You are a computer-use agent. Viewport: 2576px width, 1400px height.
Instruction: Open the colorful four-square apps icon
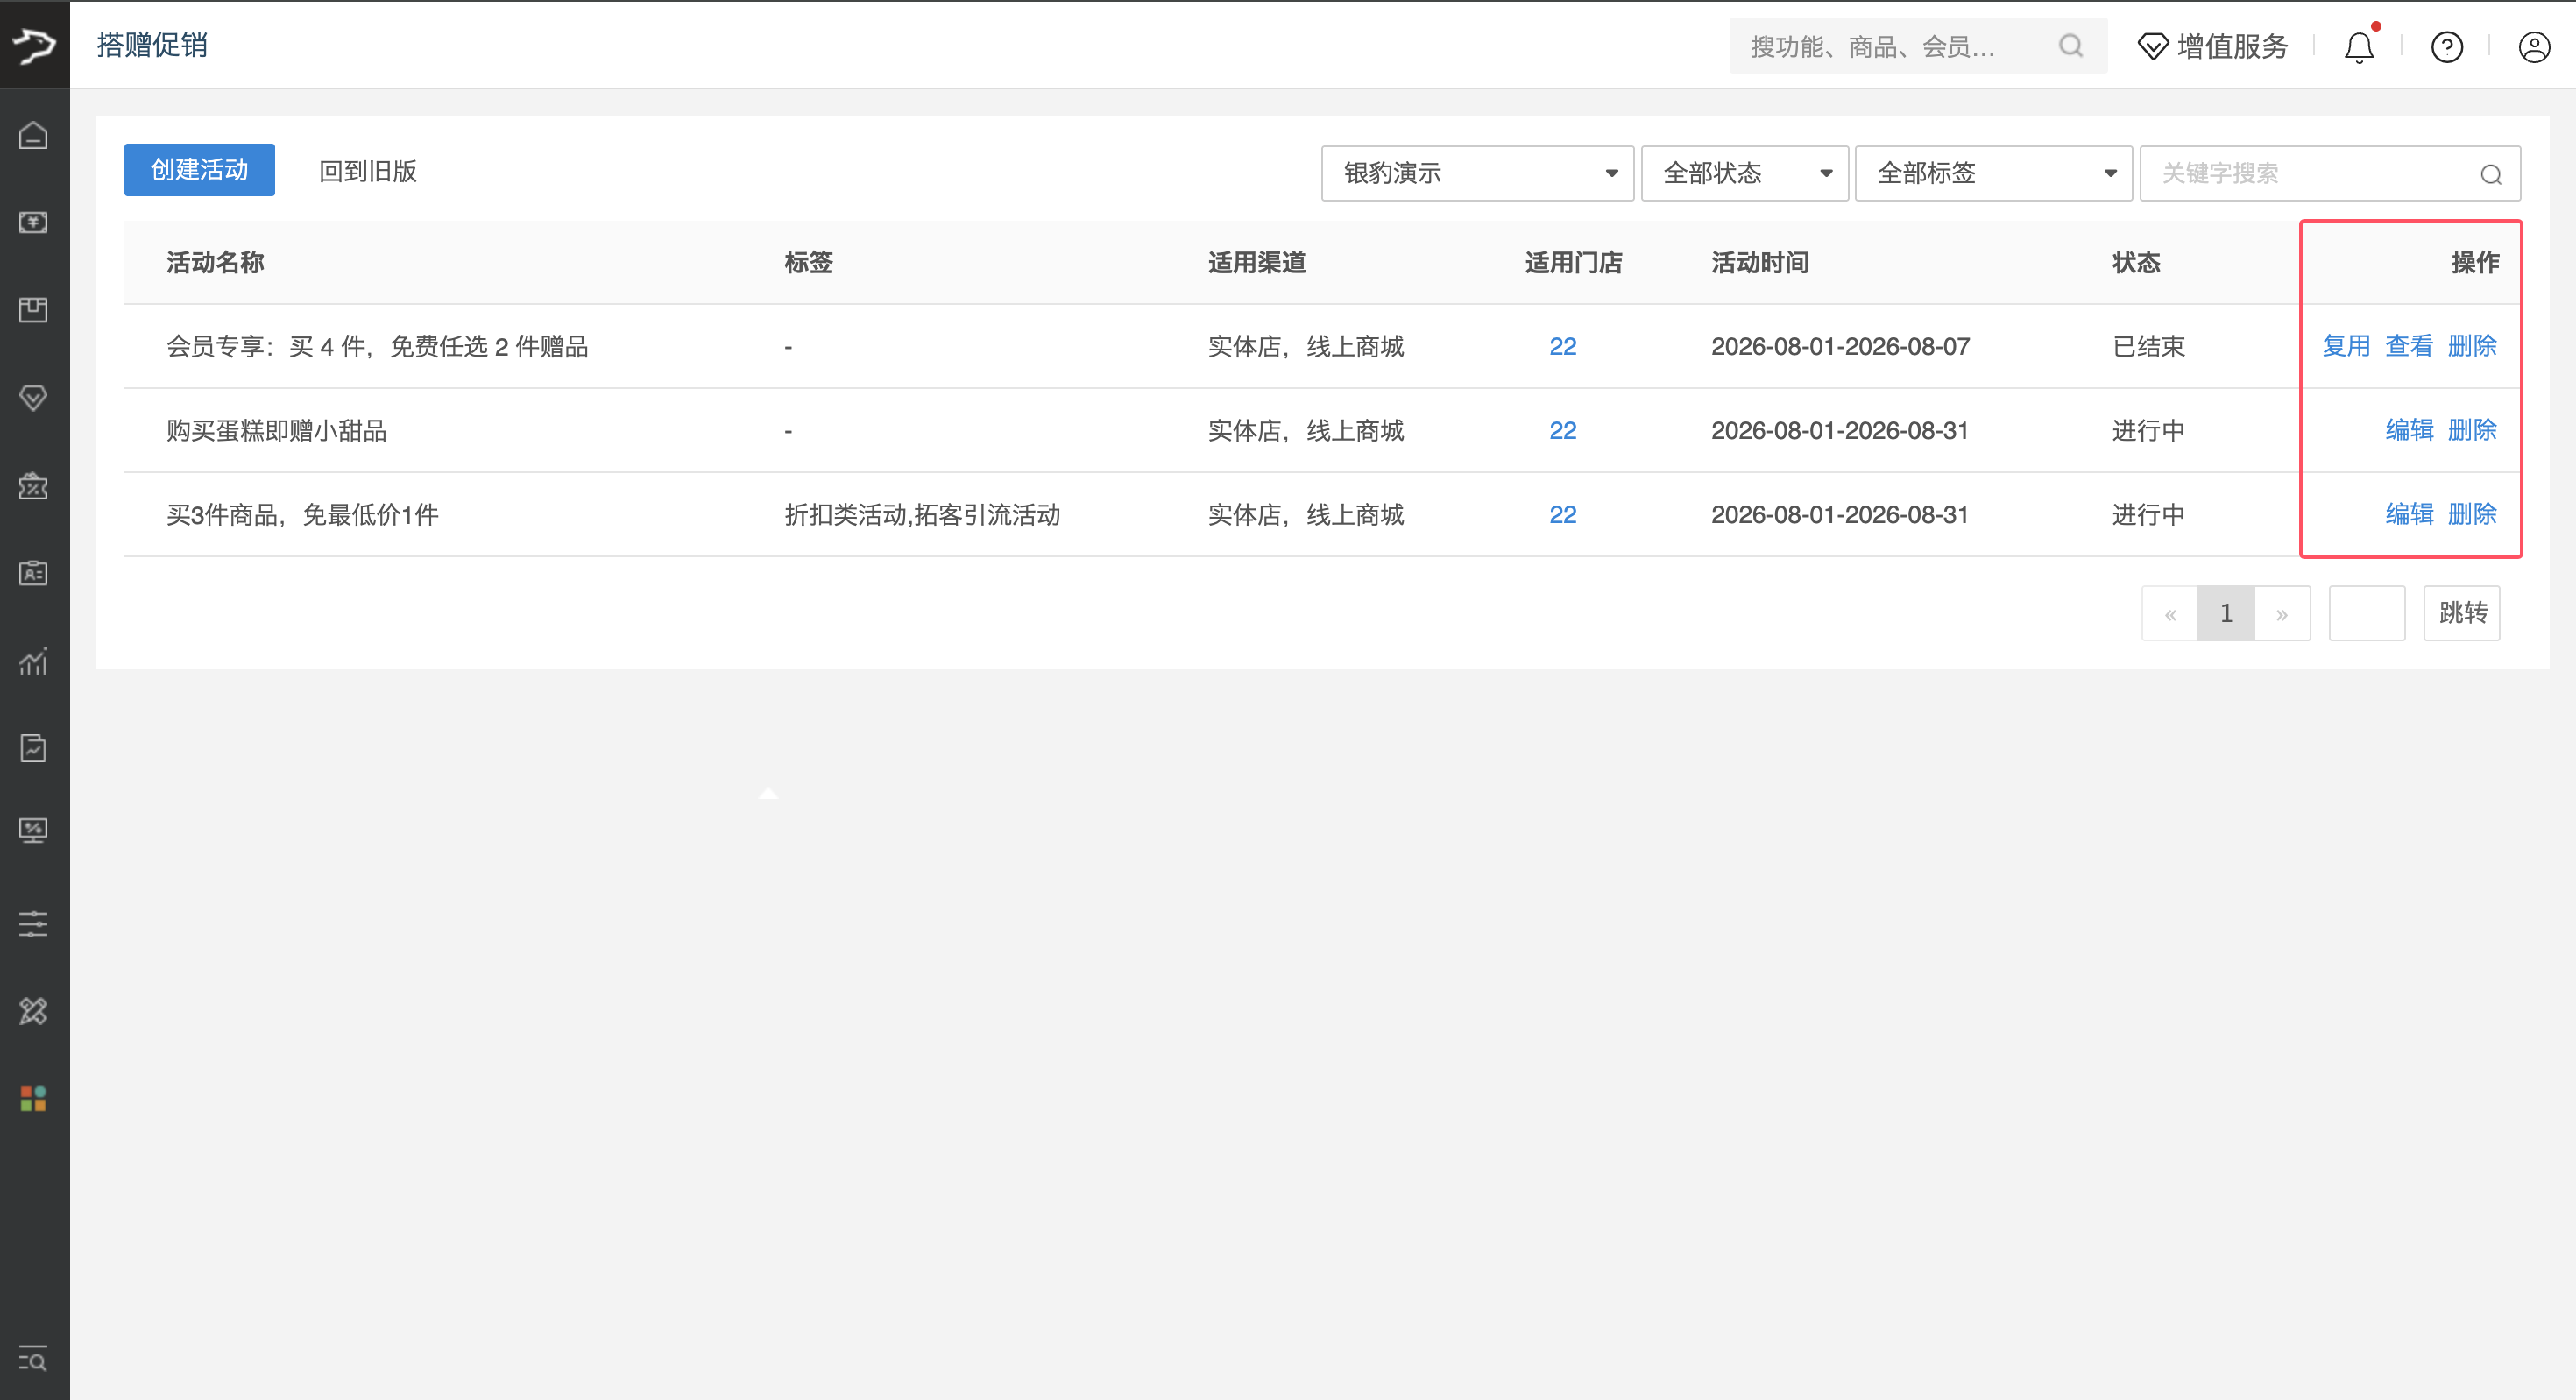click(x=34, y=1099)
